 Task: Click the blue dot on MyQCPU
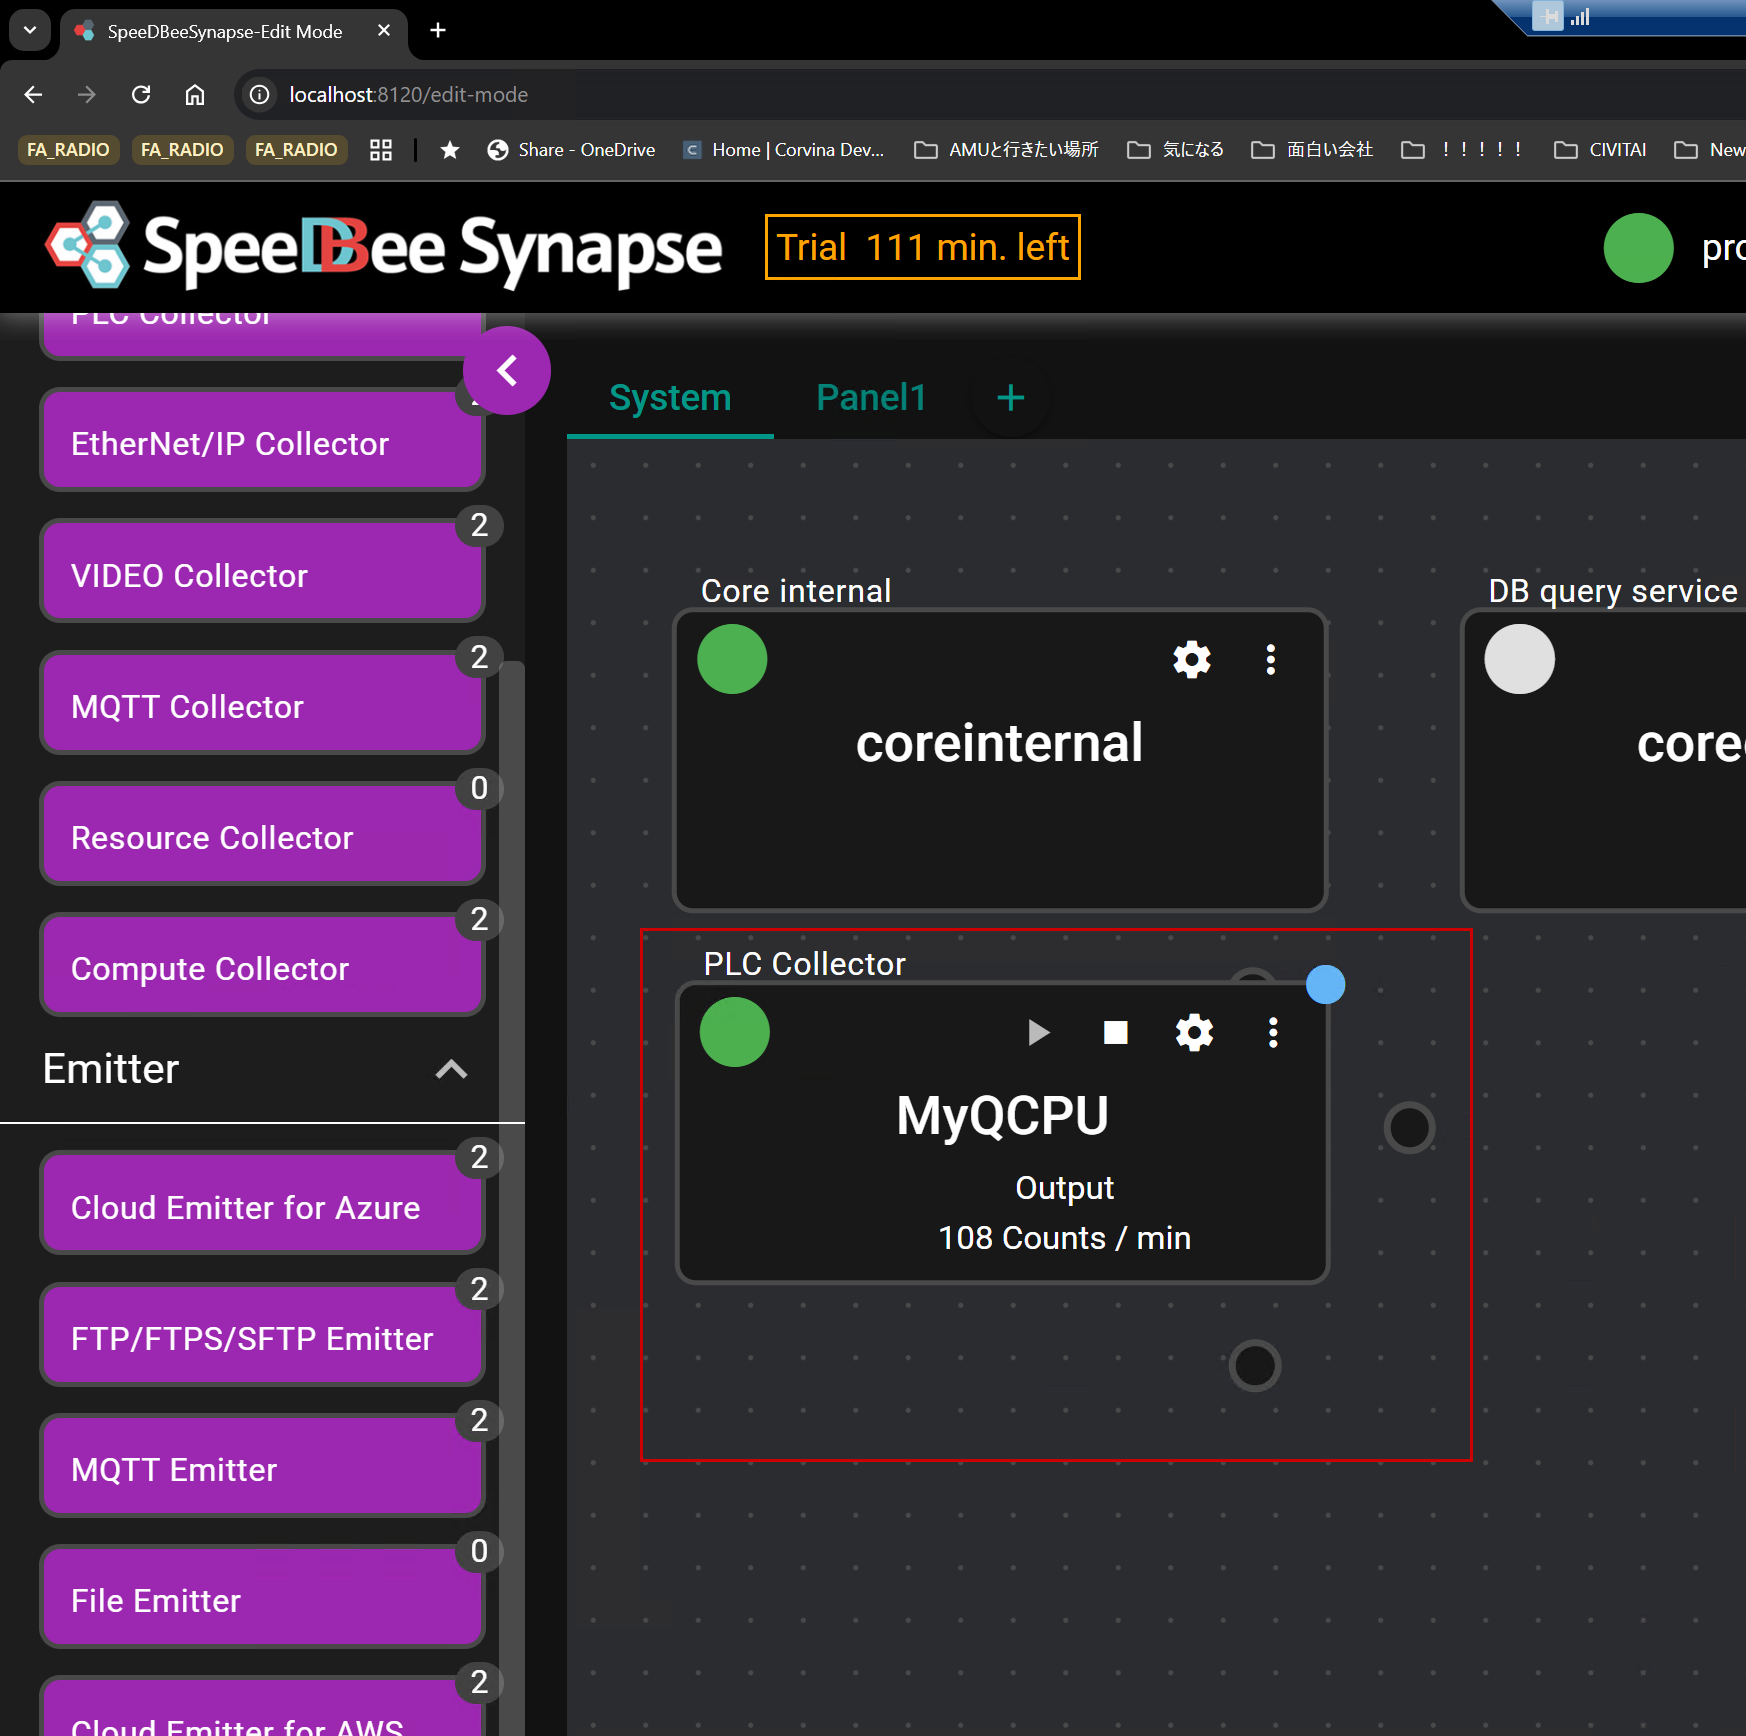tap(1325, 984)
